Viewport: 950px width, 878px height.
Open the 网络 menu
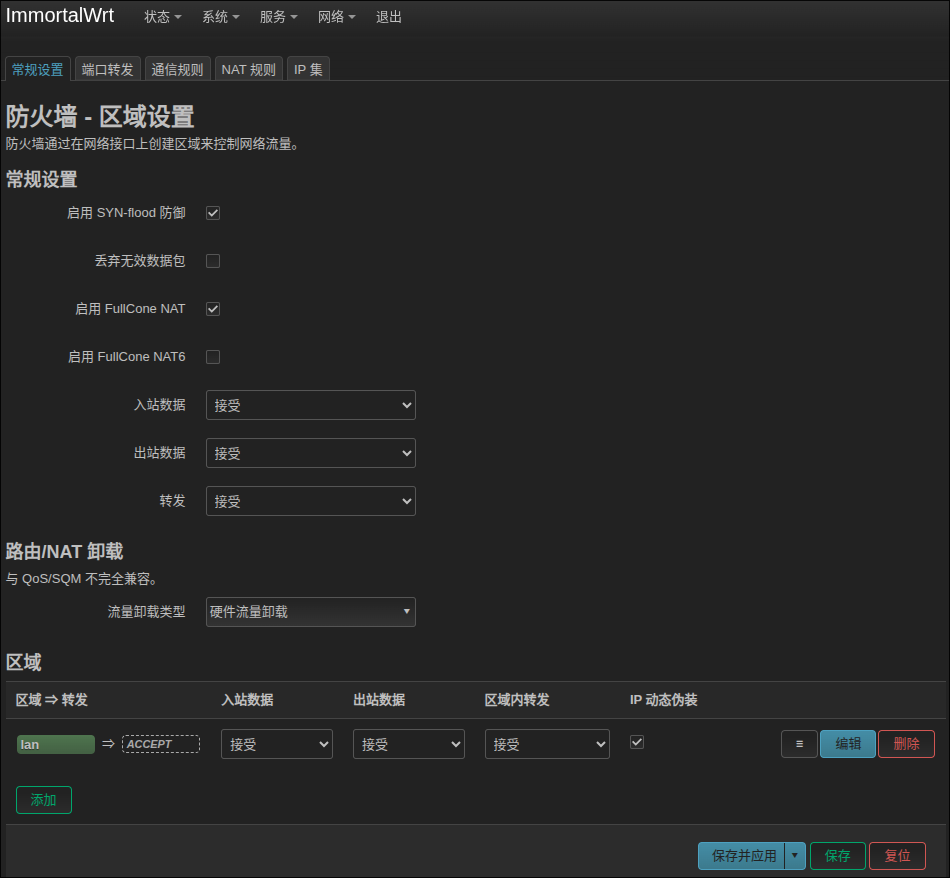336,17
